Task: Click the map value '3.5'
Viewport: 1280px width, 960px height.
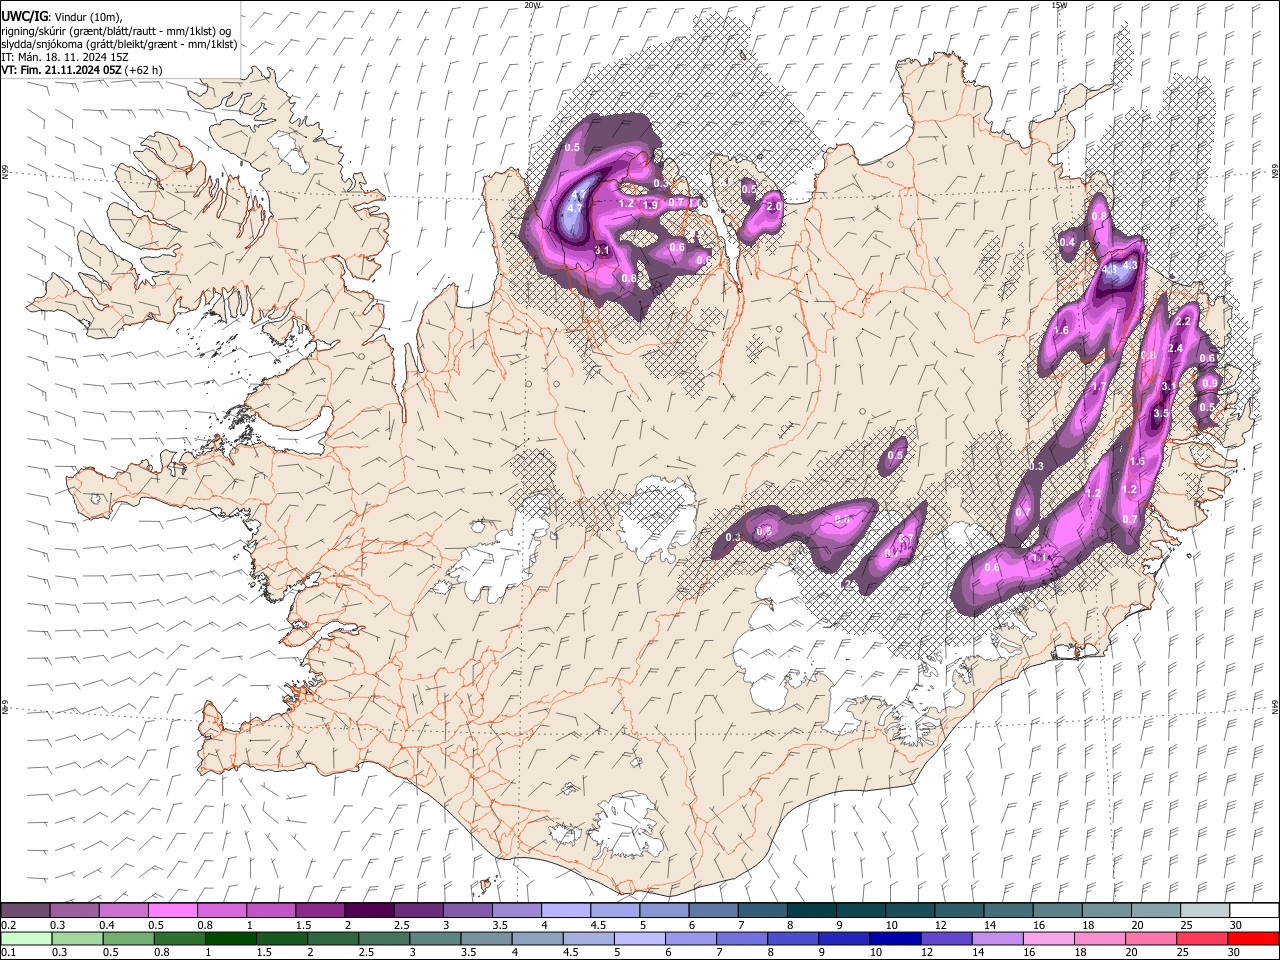Action: point(1161,413)
